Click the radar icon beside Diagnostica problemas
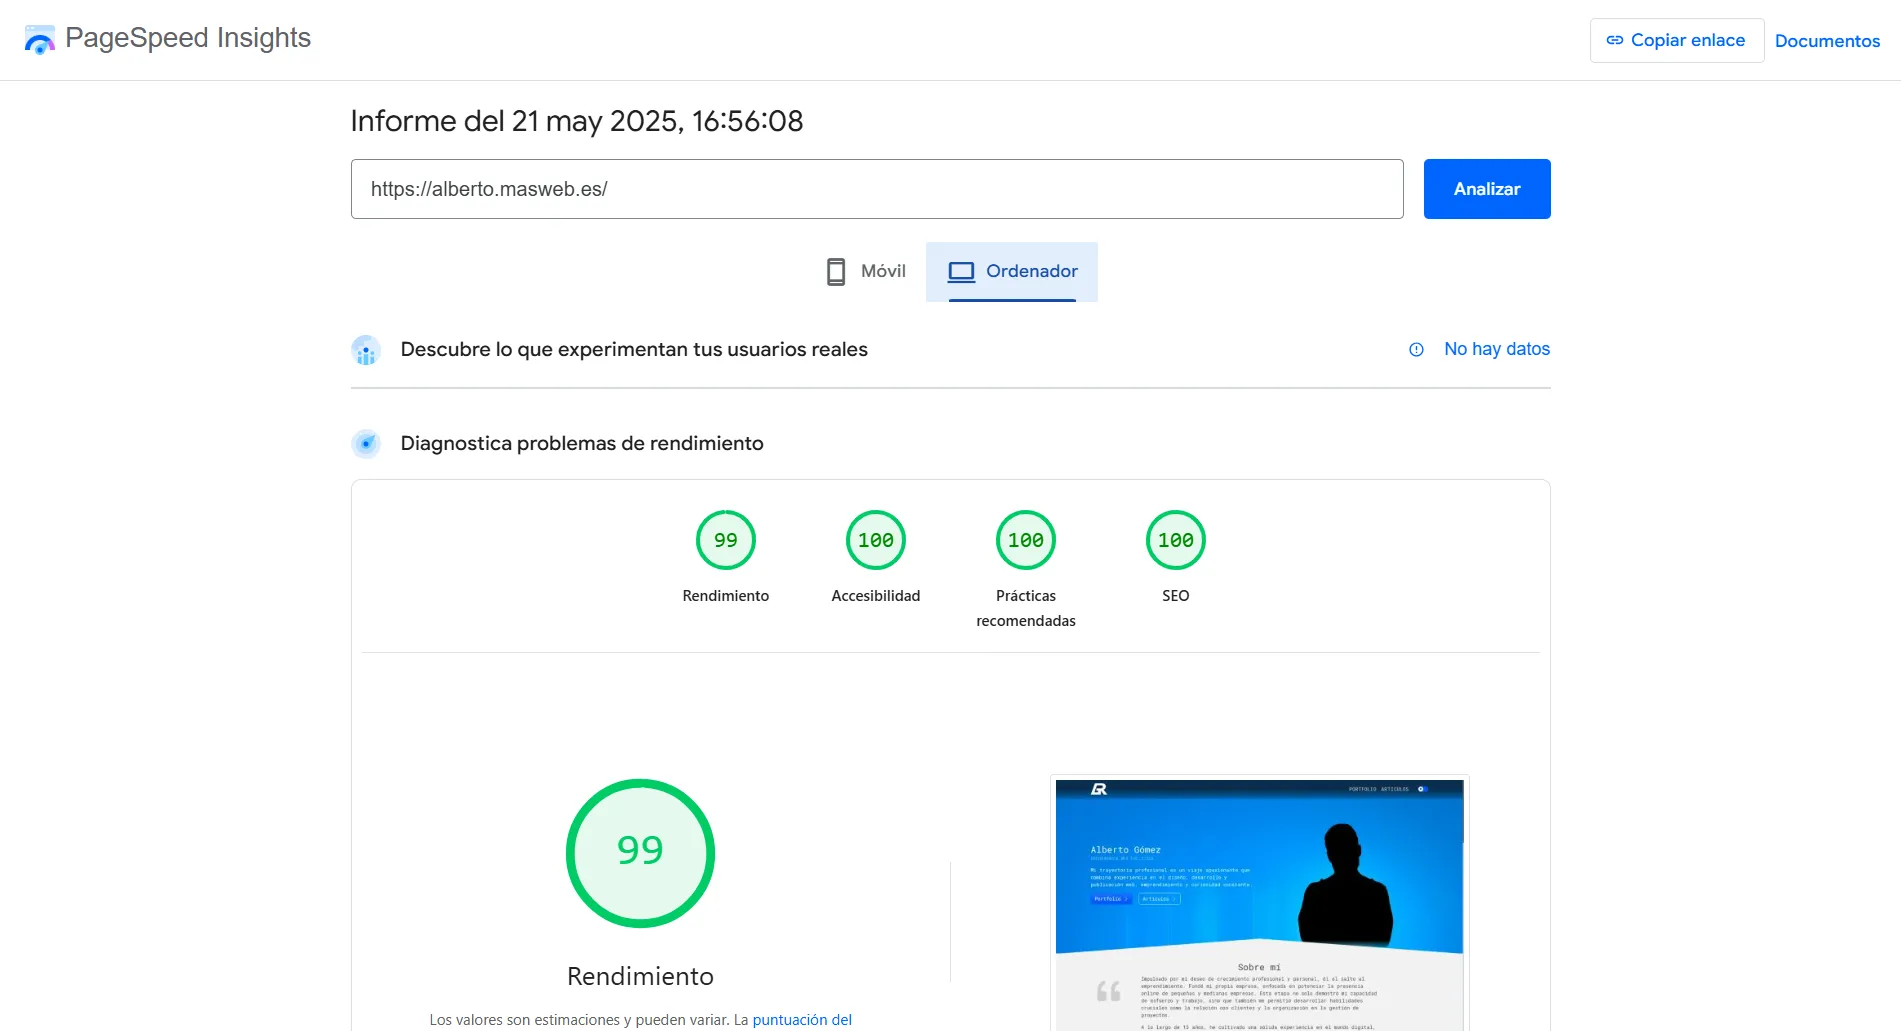 (x=366, y=443)
